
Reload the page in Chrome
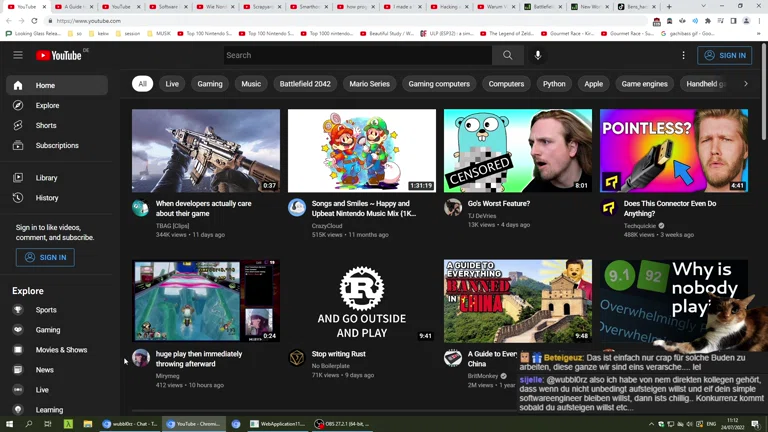pos(34,21)
